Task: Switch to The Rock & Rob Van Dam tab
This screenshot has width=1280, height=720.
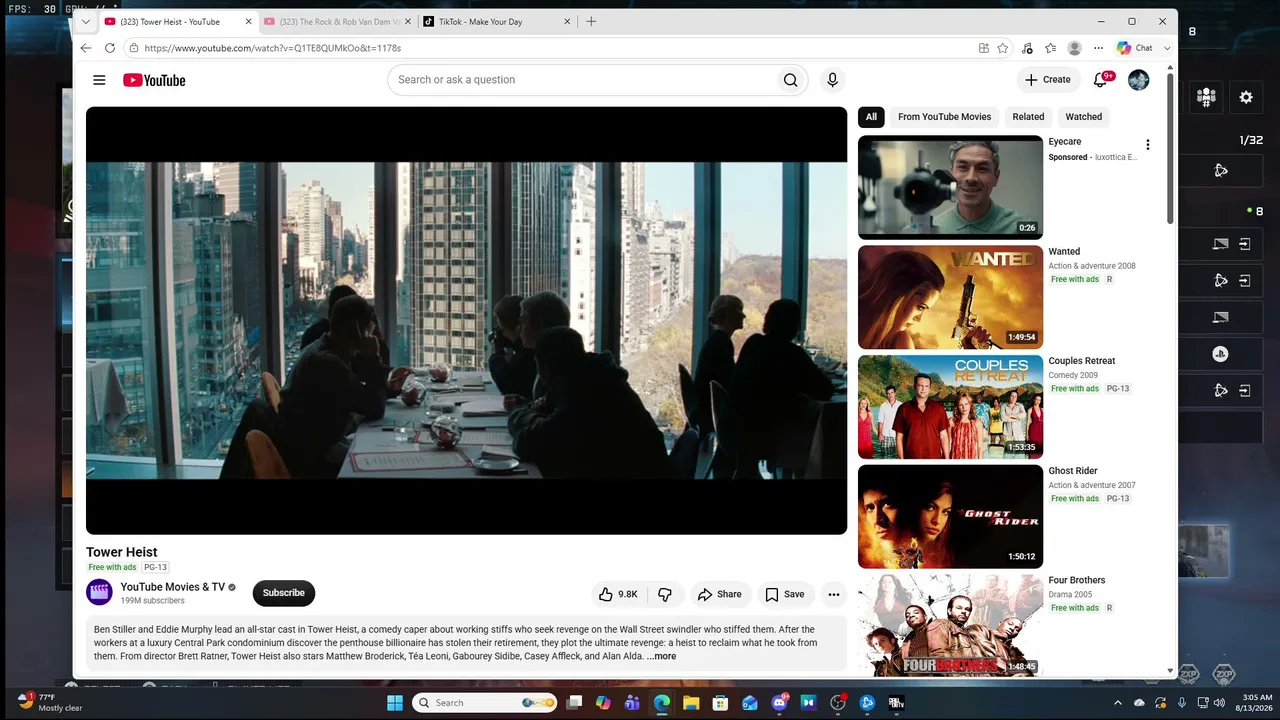Action: tap(338, 21)
